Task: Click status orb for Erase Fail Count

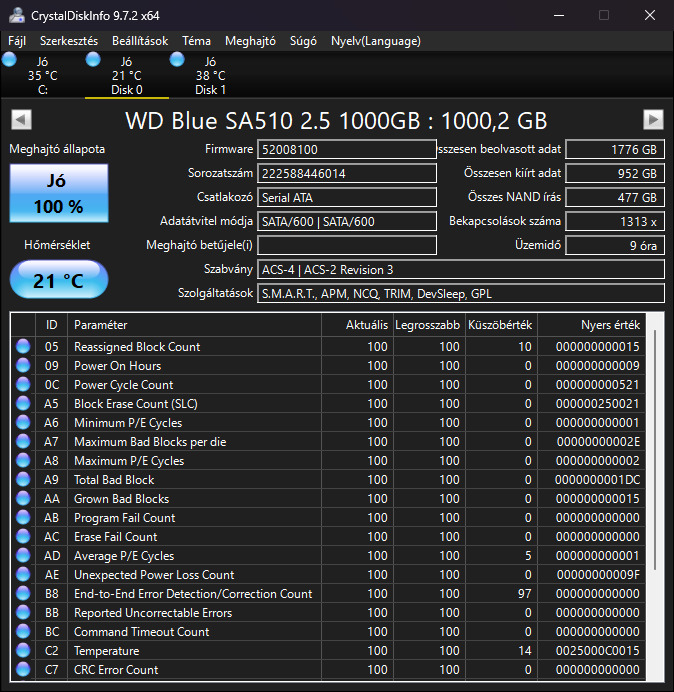Action: pos(23,536)
